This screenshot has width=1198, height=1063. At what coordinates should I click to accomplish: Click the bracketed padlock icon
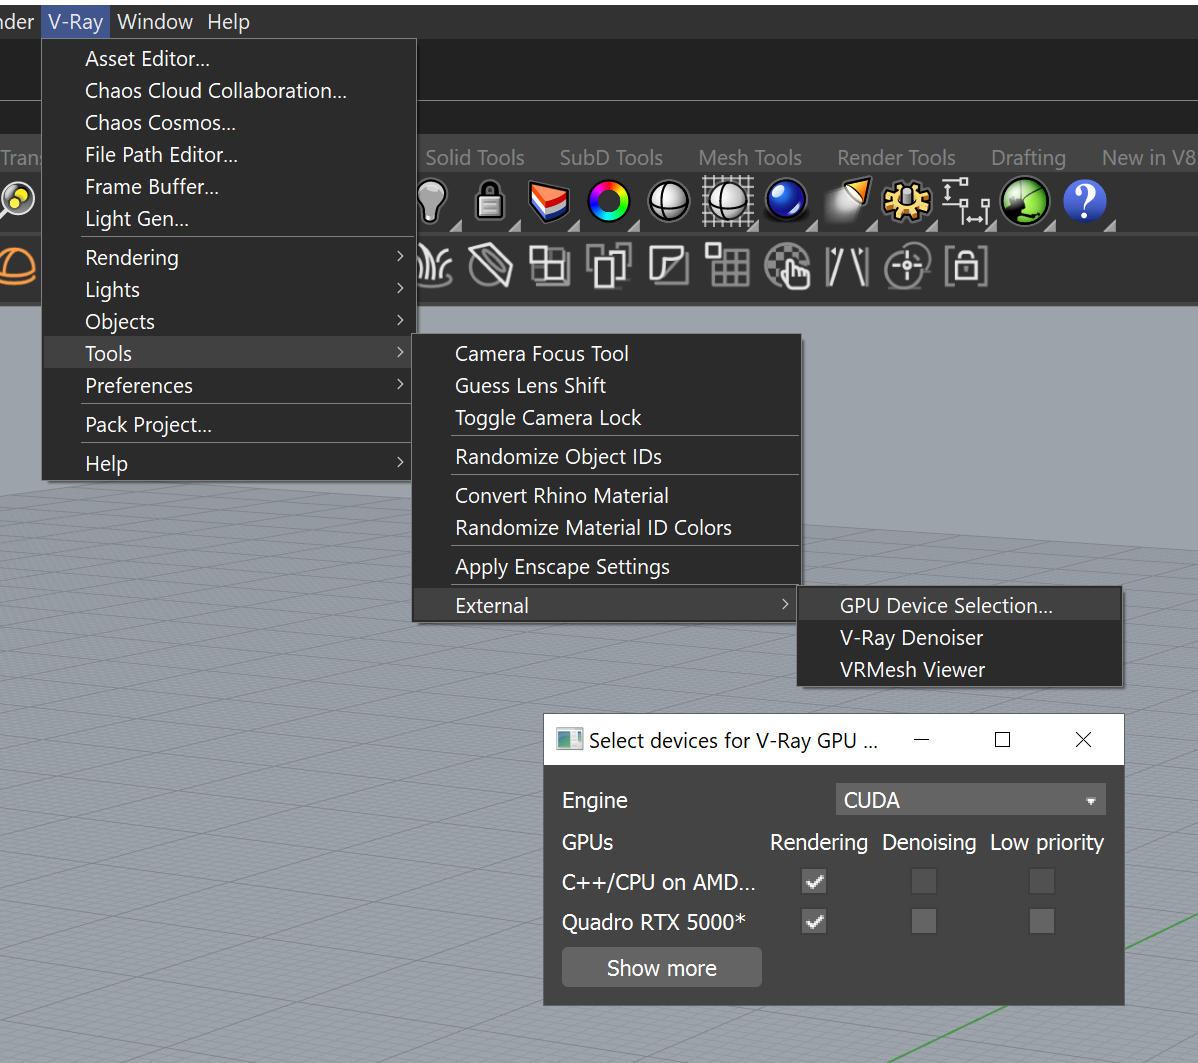pos(966,266)
